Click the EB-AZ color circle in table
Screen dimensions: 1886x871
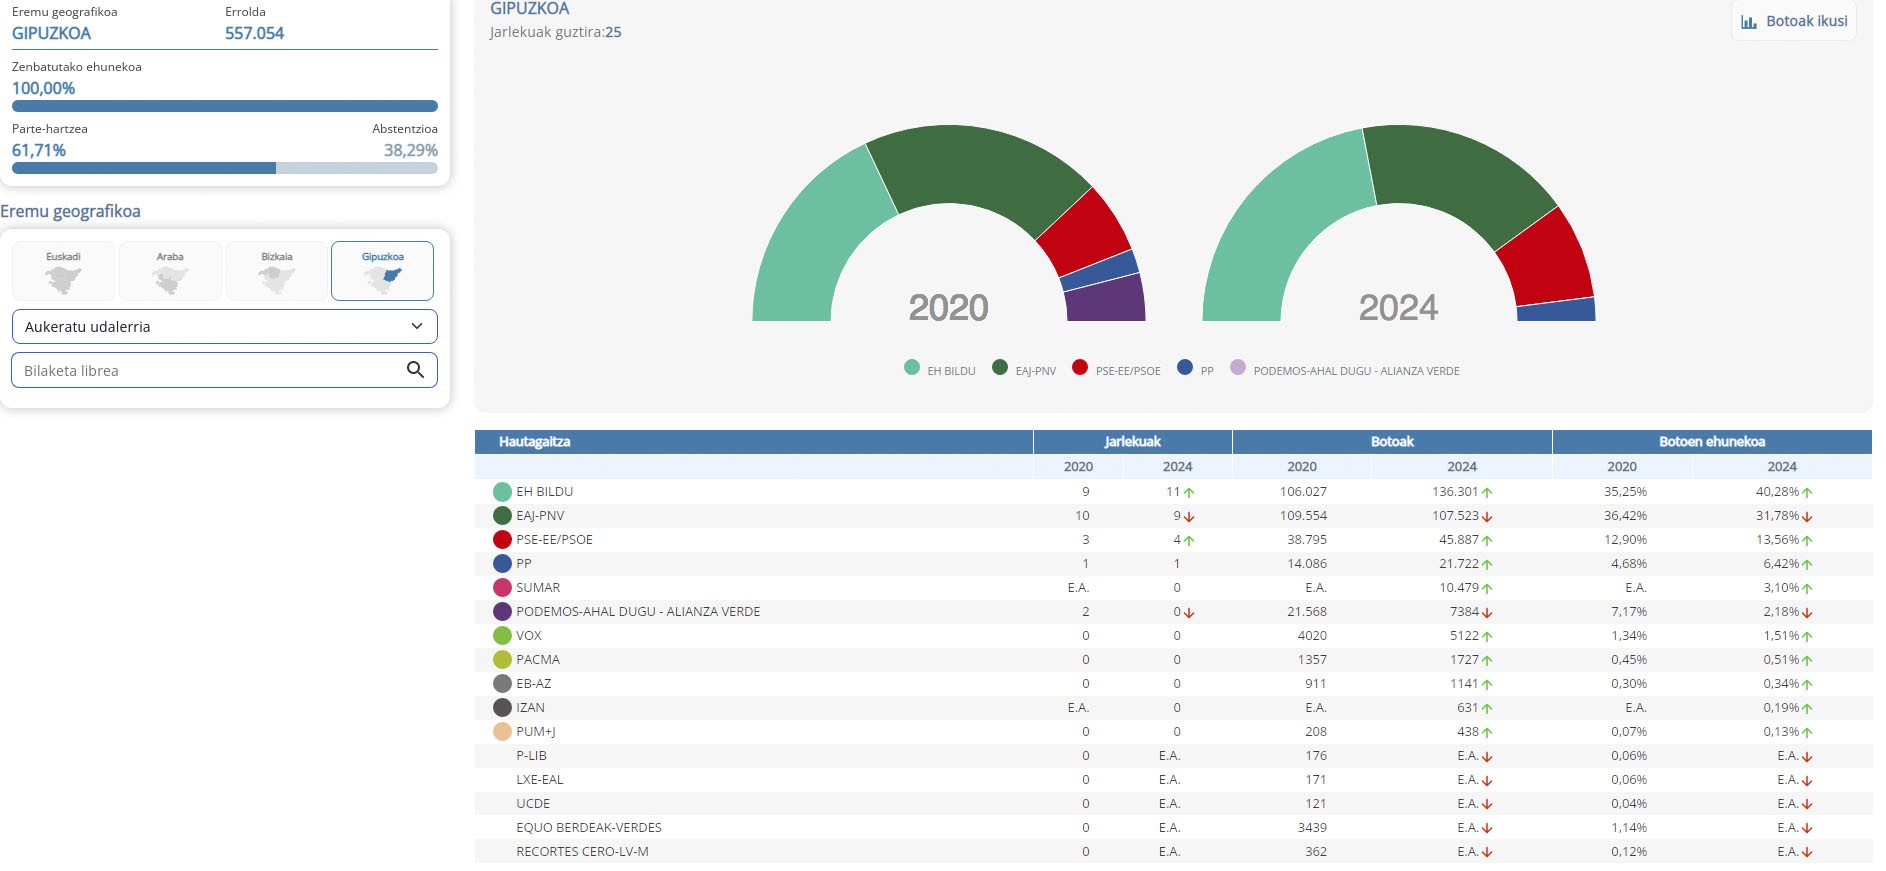tap(503, 684)
